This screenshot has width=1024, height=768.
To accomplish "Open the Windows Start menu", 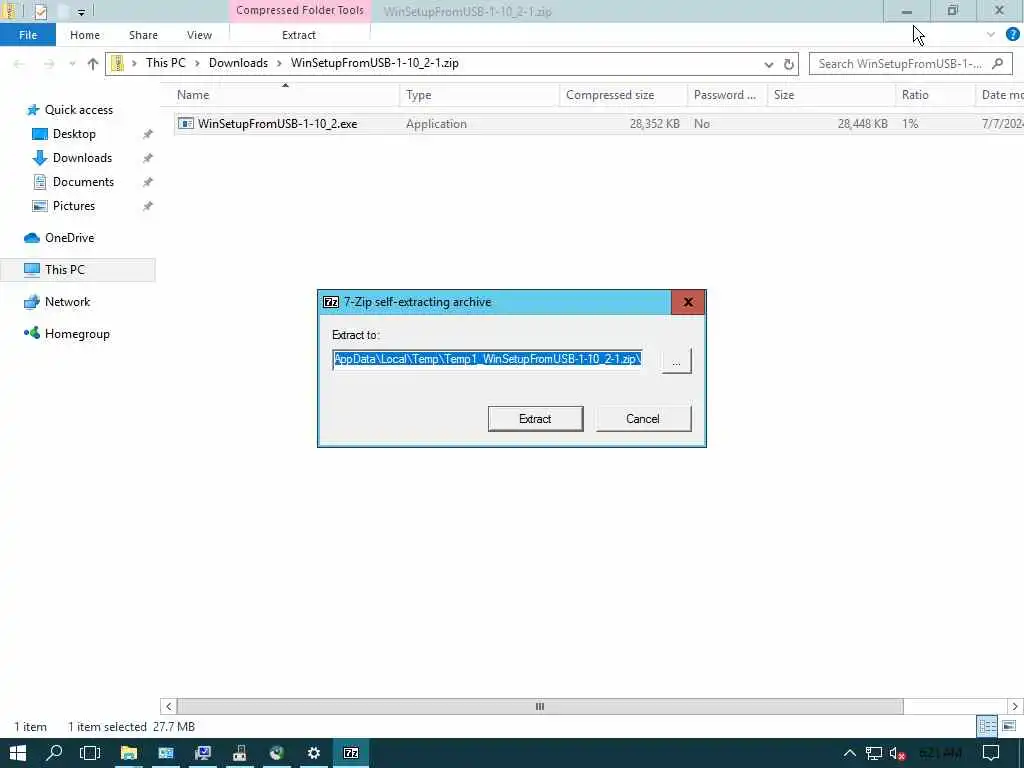I will point(18,753).
